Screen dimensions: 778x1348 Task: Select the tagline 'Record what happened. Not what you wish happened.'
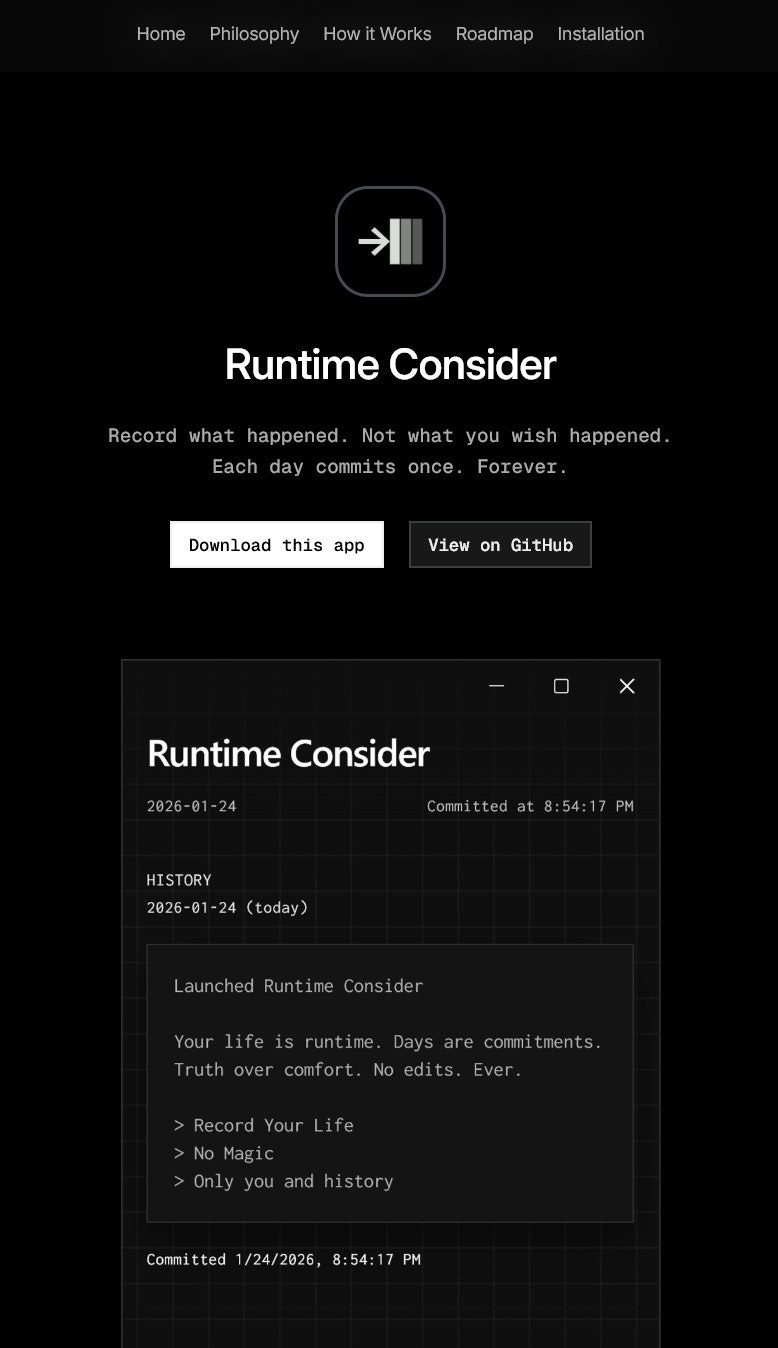pyautogui.click(x=390, y=435)
